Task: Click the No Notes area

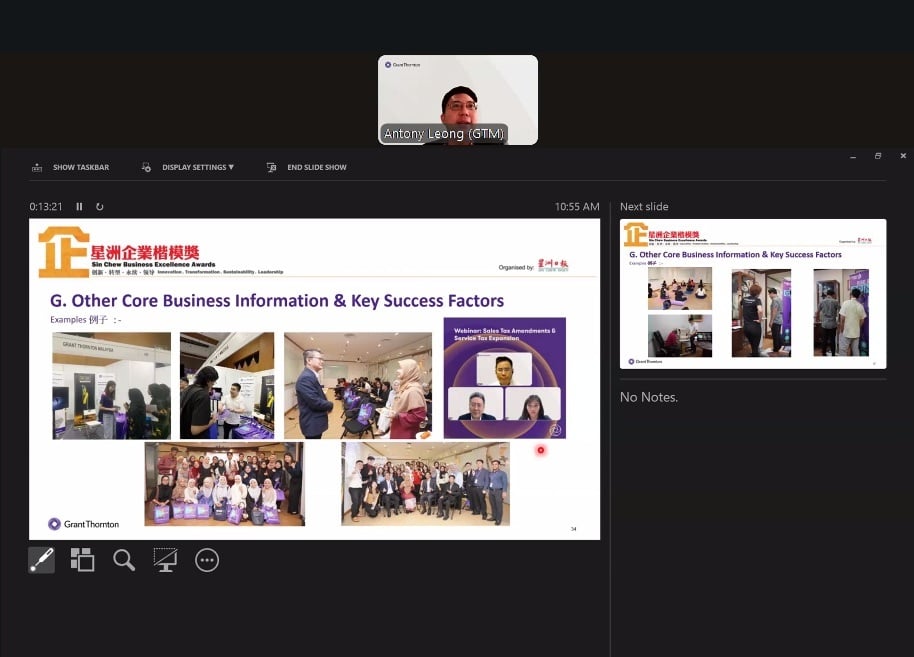Action: click(649, 397)
